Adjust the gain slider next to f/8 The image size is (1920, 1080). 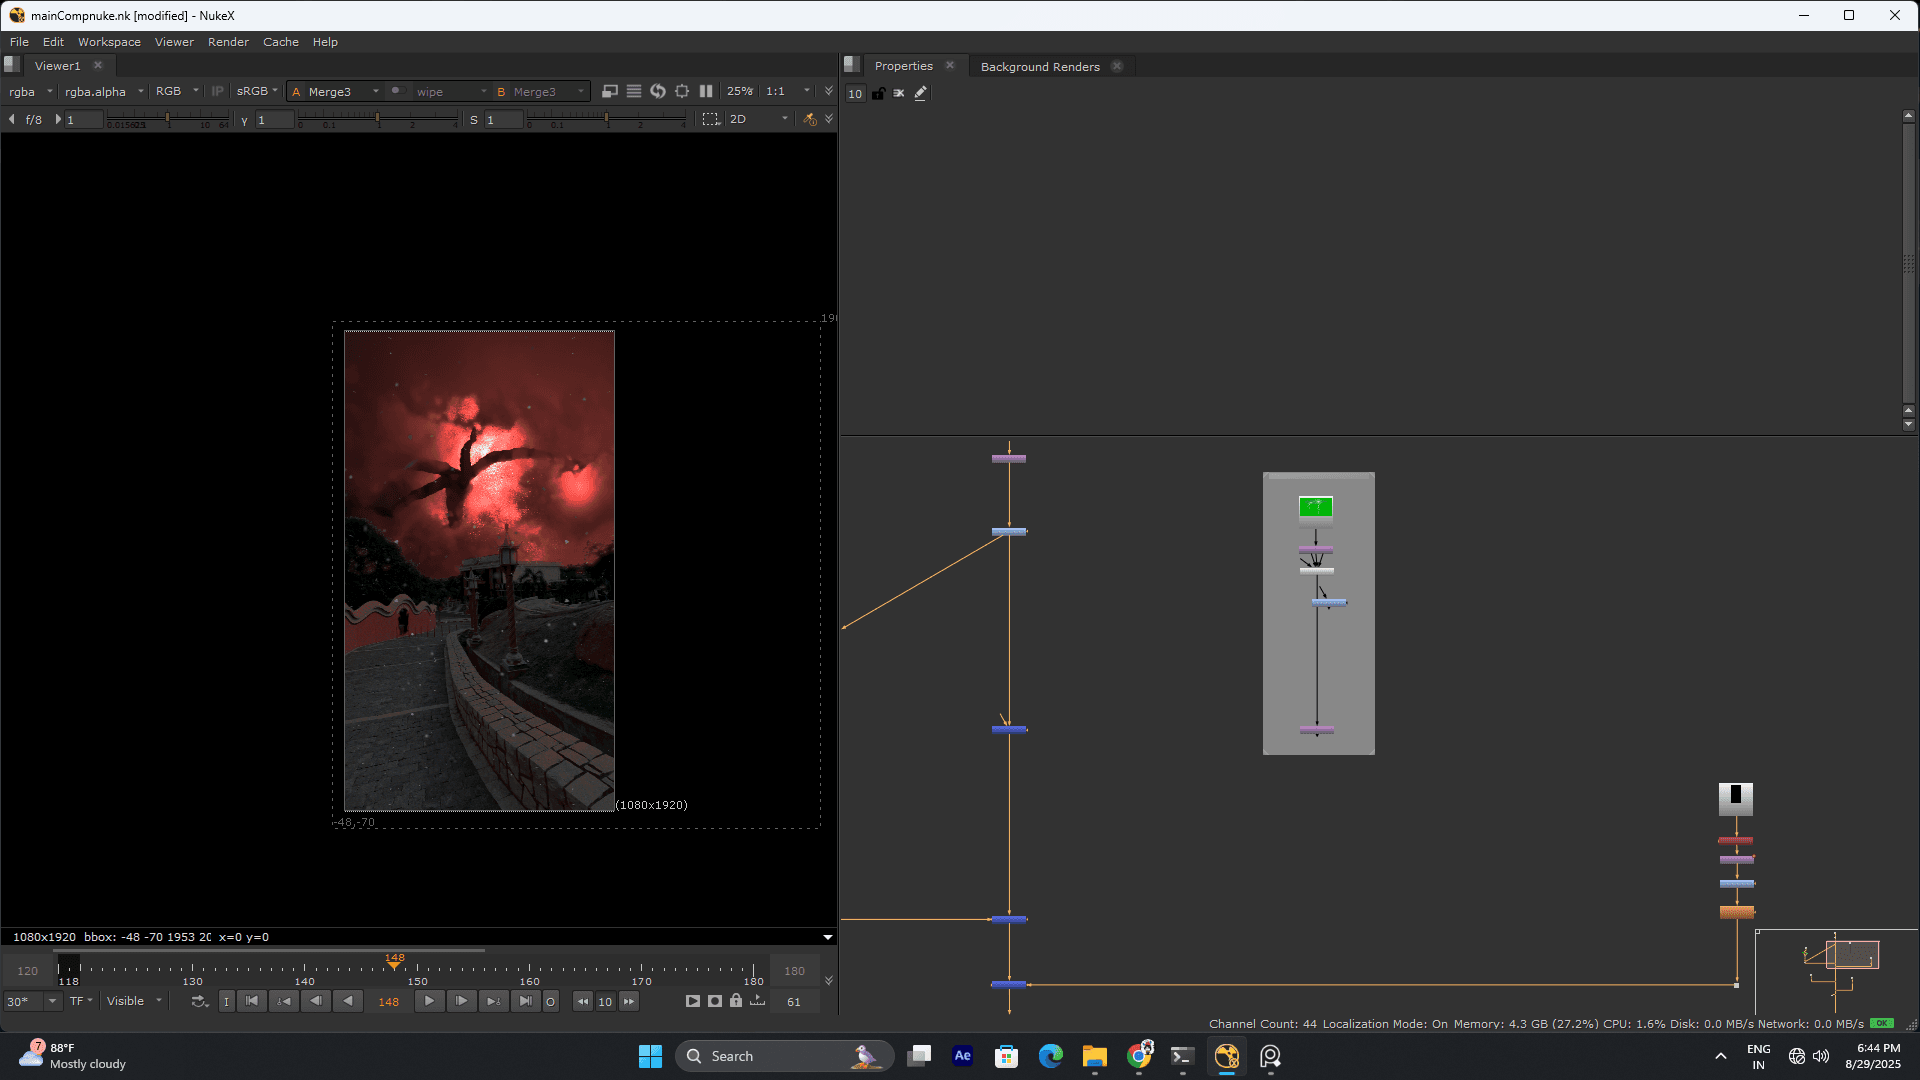pyautogui.click(x=169, y=120)
